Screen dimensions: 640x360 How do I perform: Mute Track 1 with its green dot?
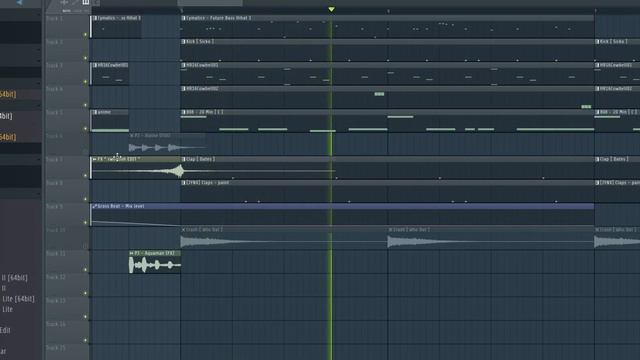coord(85,35)
